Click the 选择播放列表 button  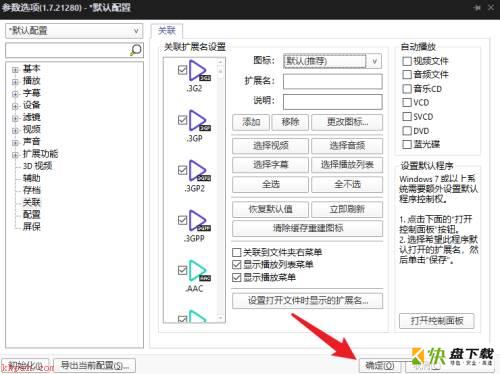point(347,165)
